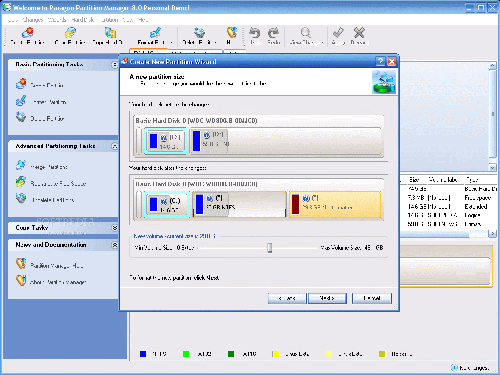Open the Wizards menu
Image resolution: width=500 pixels, height=375 pixels.
pyautogui.click(x=57, y=20)
